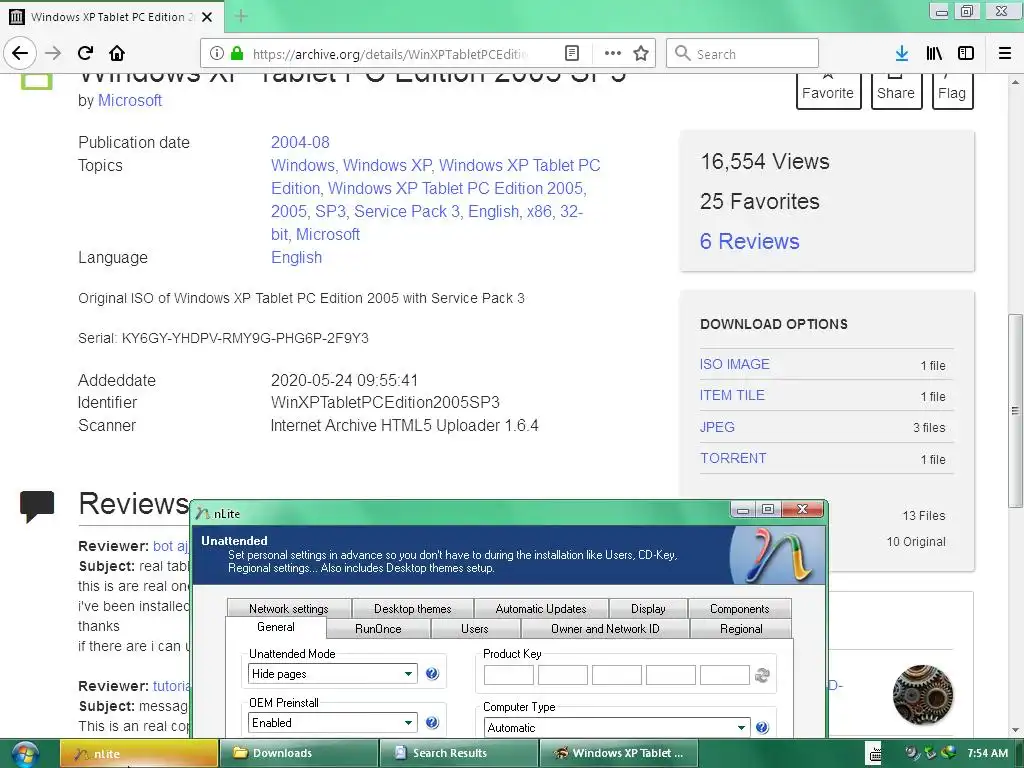The width and height of the screenshot is (1024, 768).
Task: Open the Automatic Updates tab
Action: (x=541, y=609)
